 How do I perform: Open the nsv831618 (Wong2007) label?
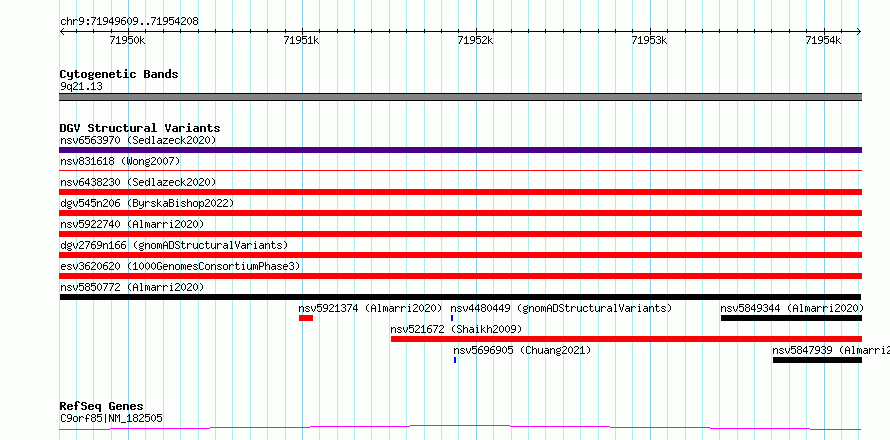click(120, 161)
